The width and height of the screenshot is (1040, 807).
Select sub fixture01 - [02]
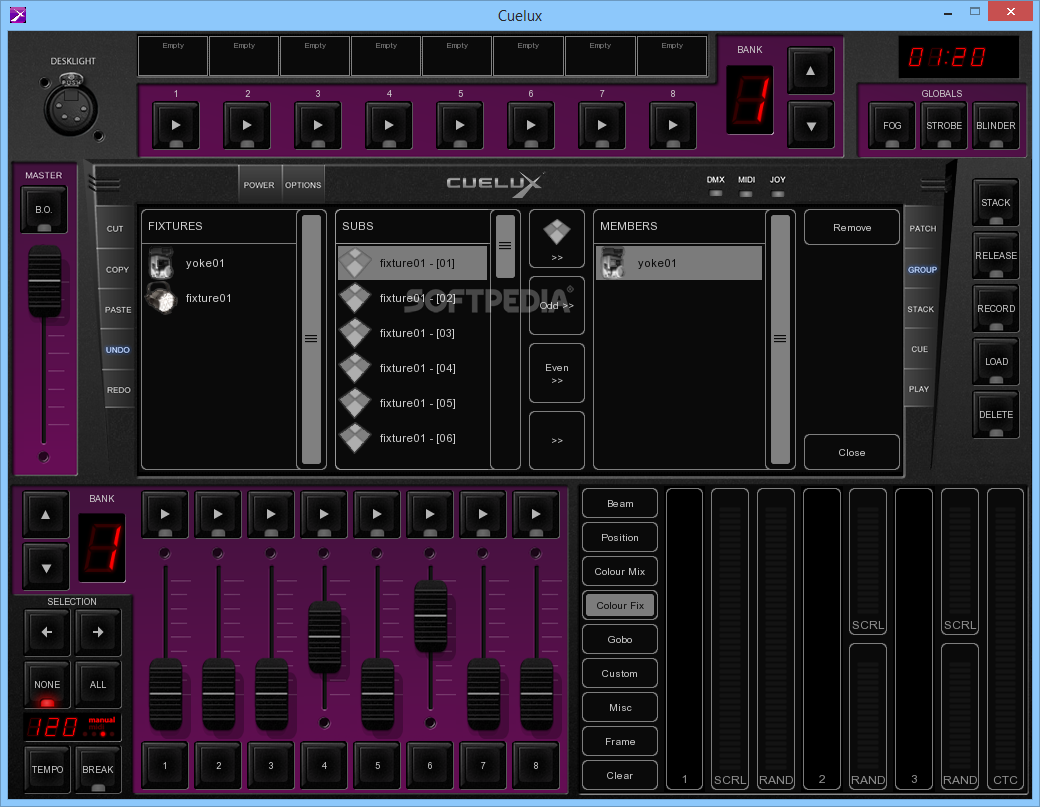(413, 298)
